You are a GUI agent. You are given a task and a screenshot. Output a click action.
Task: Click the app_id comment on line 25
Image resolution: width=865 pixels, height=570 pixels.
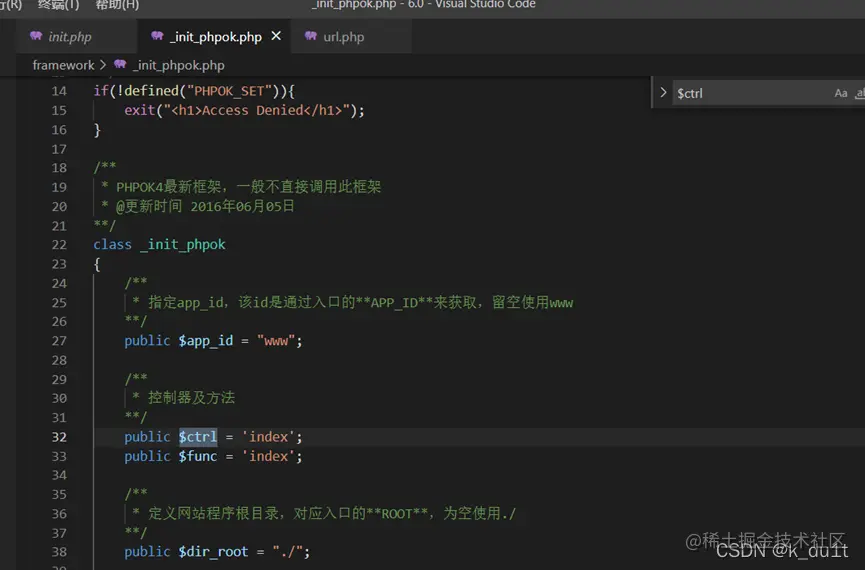361,303
